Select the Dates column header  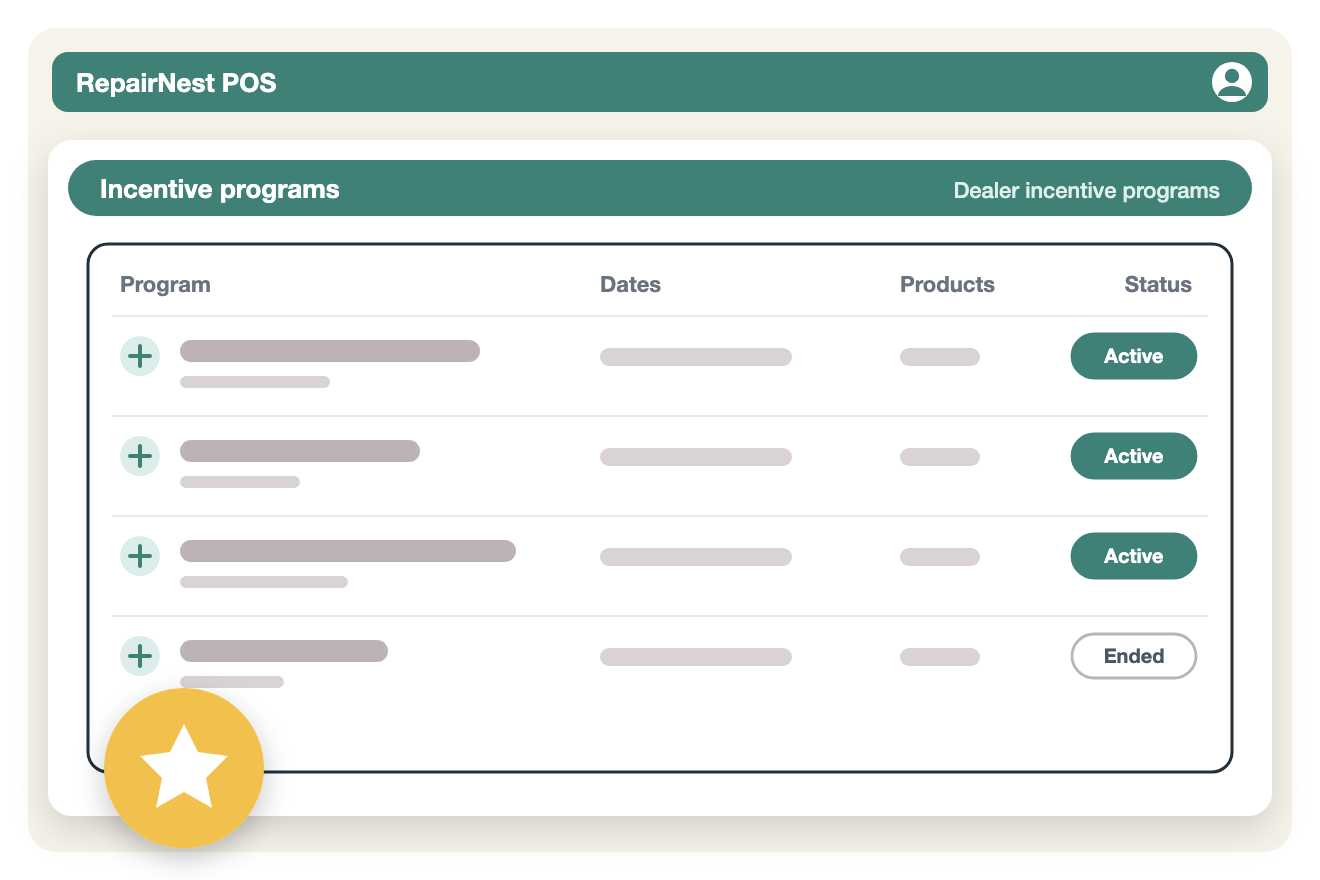click(630, 285)
